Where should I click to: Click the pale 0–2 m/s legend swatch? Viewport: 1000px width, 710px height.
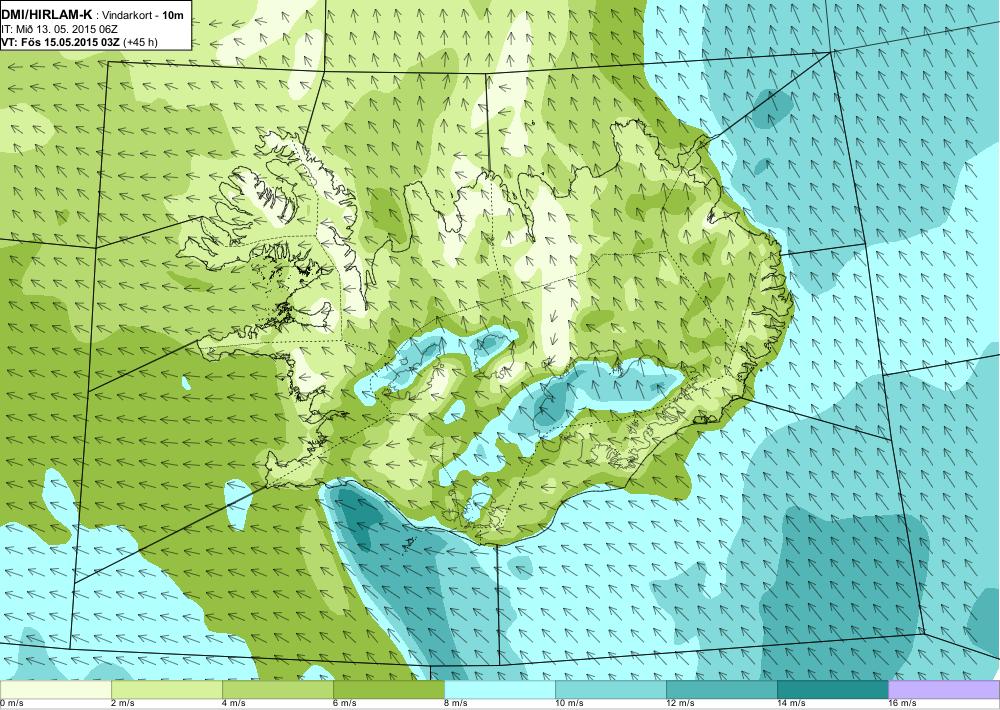pos(55,689)
